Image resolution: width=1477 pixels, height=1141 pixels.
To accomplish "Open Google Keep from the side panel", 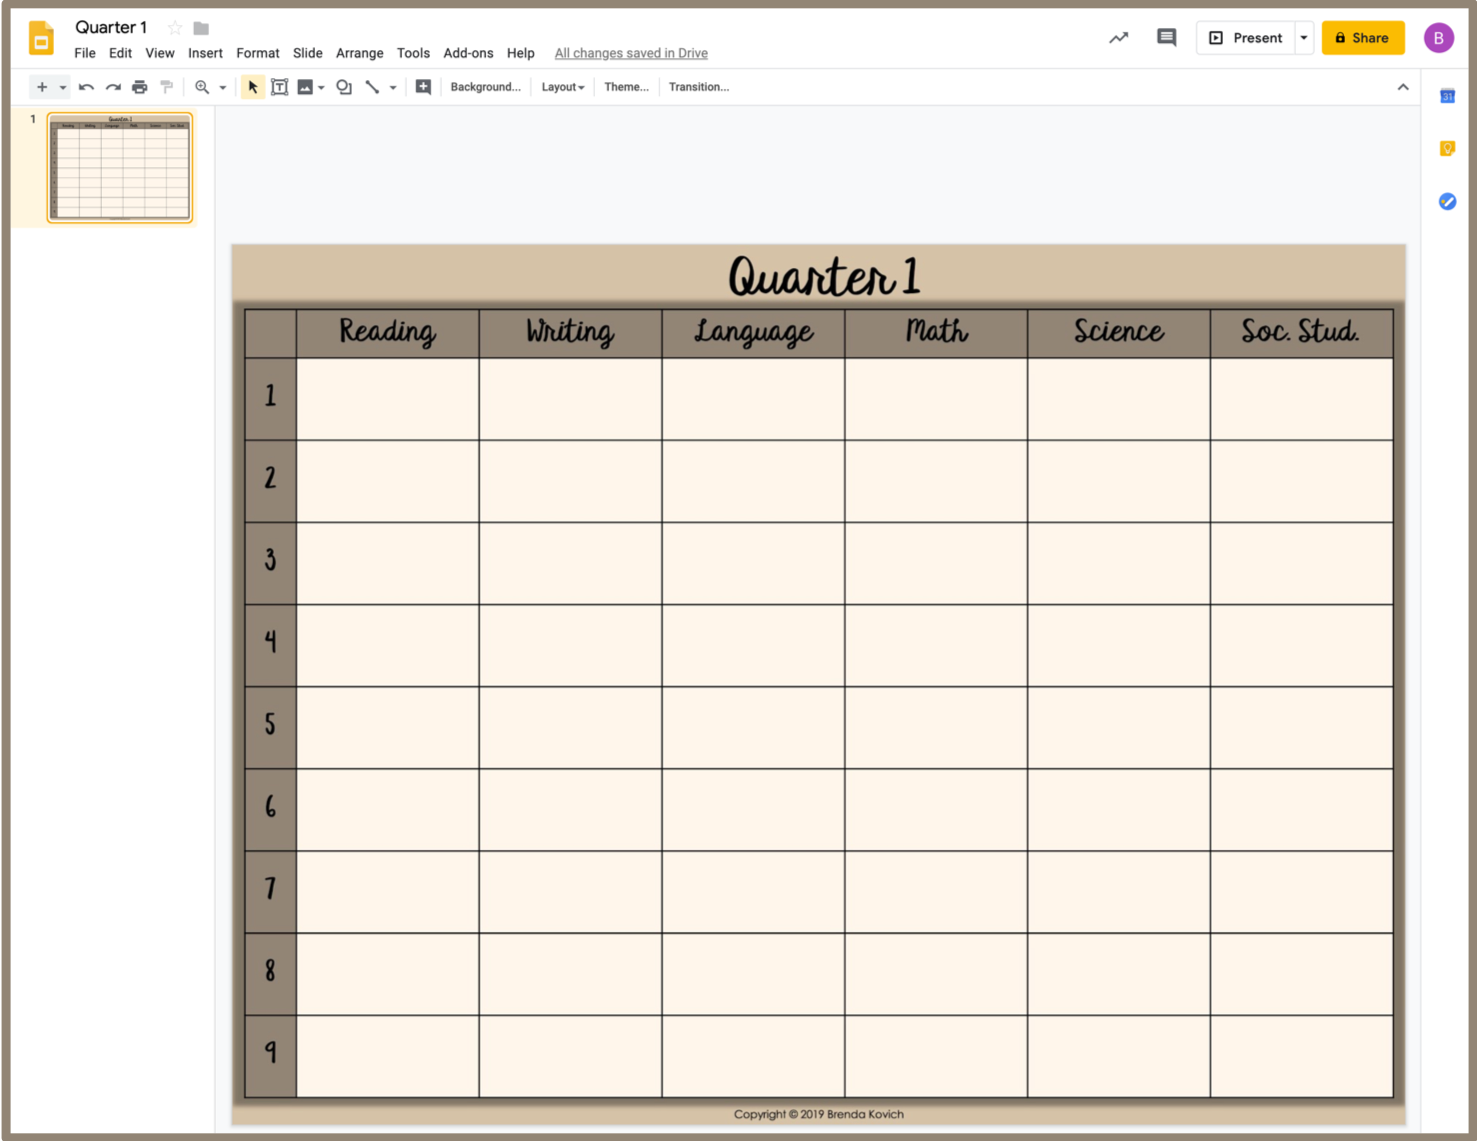I will click(x=1447, y=149).
